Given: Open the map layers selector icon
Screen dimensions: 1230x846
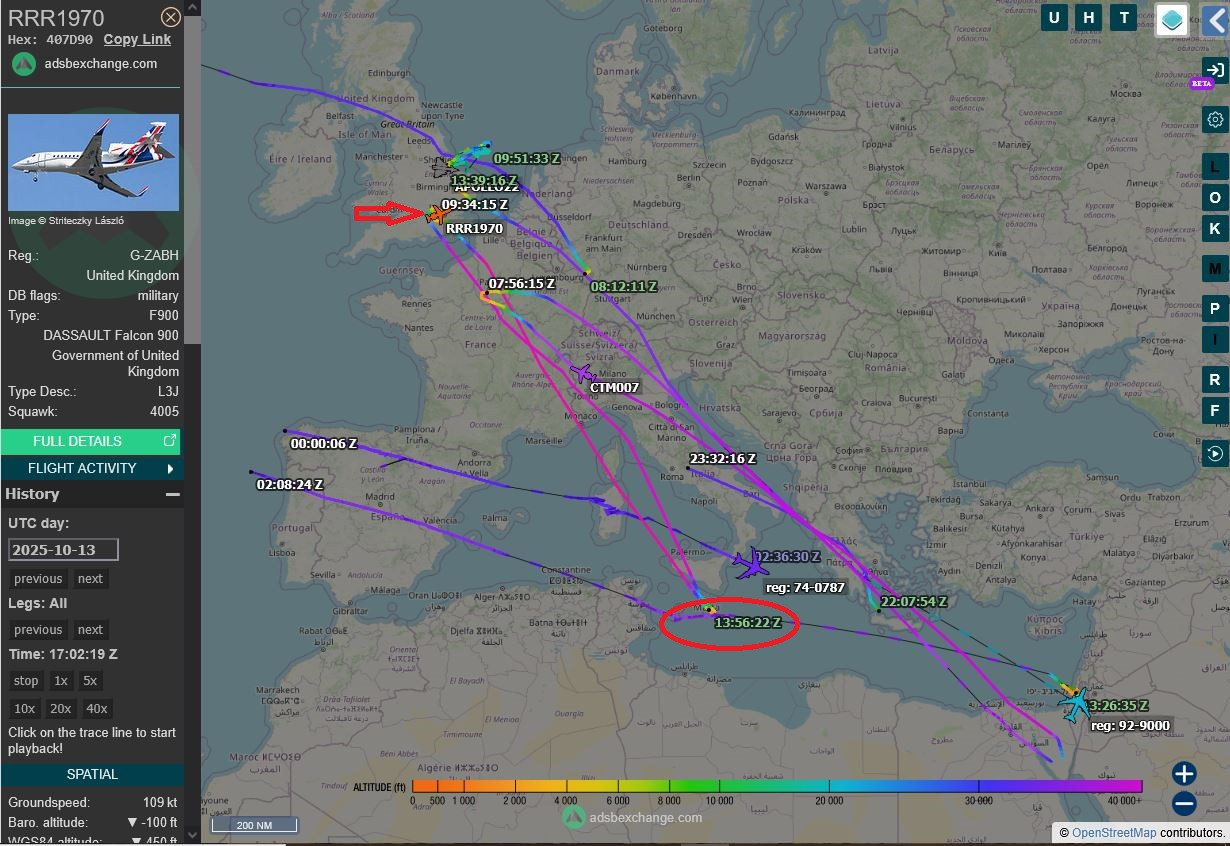Looking at the screenshot, I should tap(1172, 19).
